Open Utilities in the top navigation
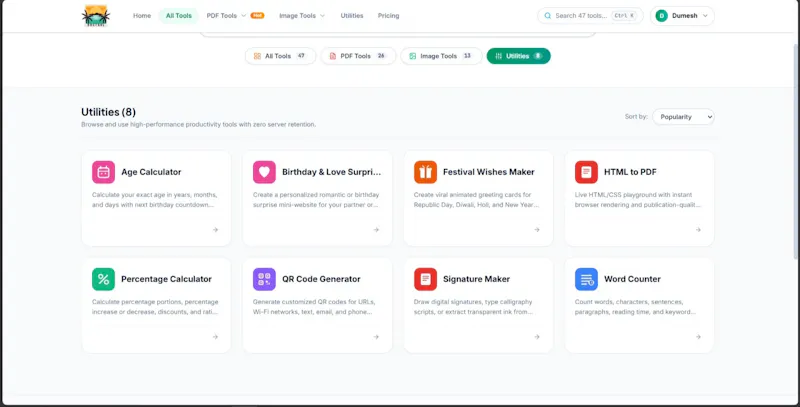This screenshot has width=800, height=407. [x=352, y=16]
